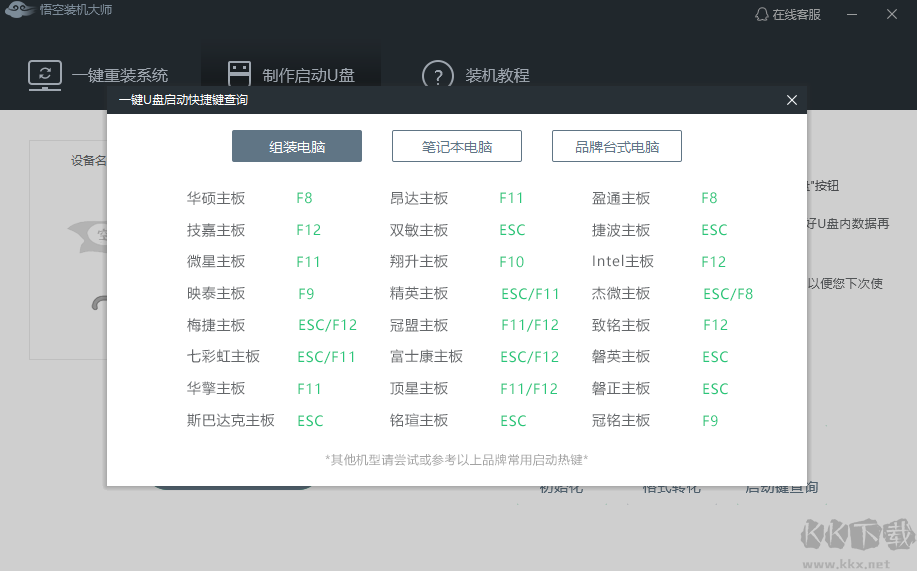
Task: Click the ESC/F11 key for 精英主板
Action: 530,293
